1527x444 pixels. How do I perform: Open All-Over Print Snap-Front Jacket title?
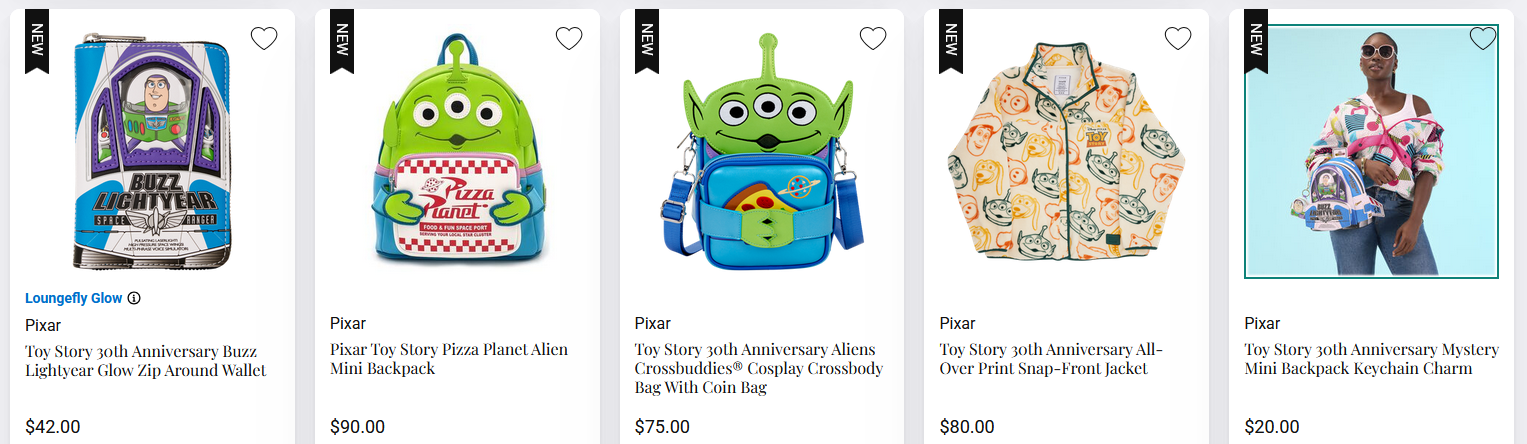tap(1052, 359)
